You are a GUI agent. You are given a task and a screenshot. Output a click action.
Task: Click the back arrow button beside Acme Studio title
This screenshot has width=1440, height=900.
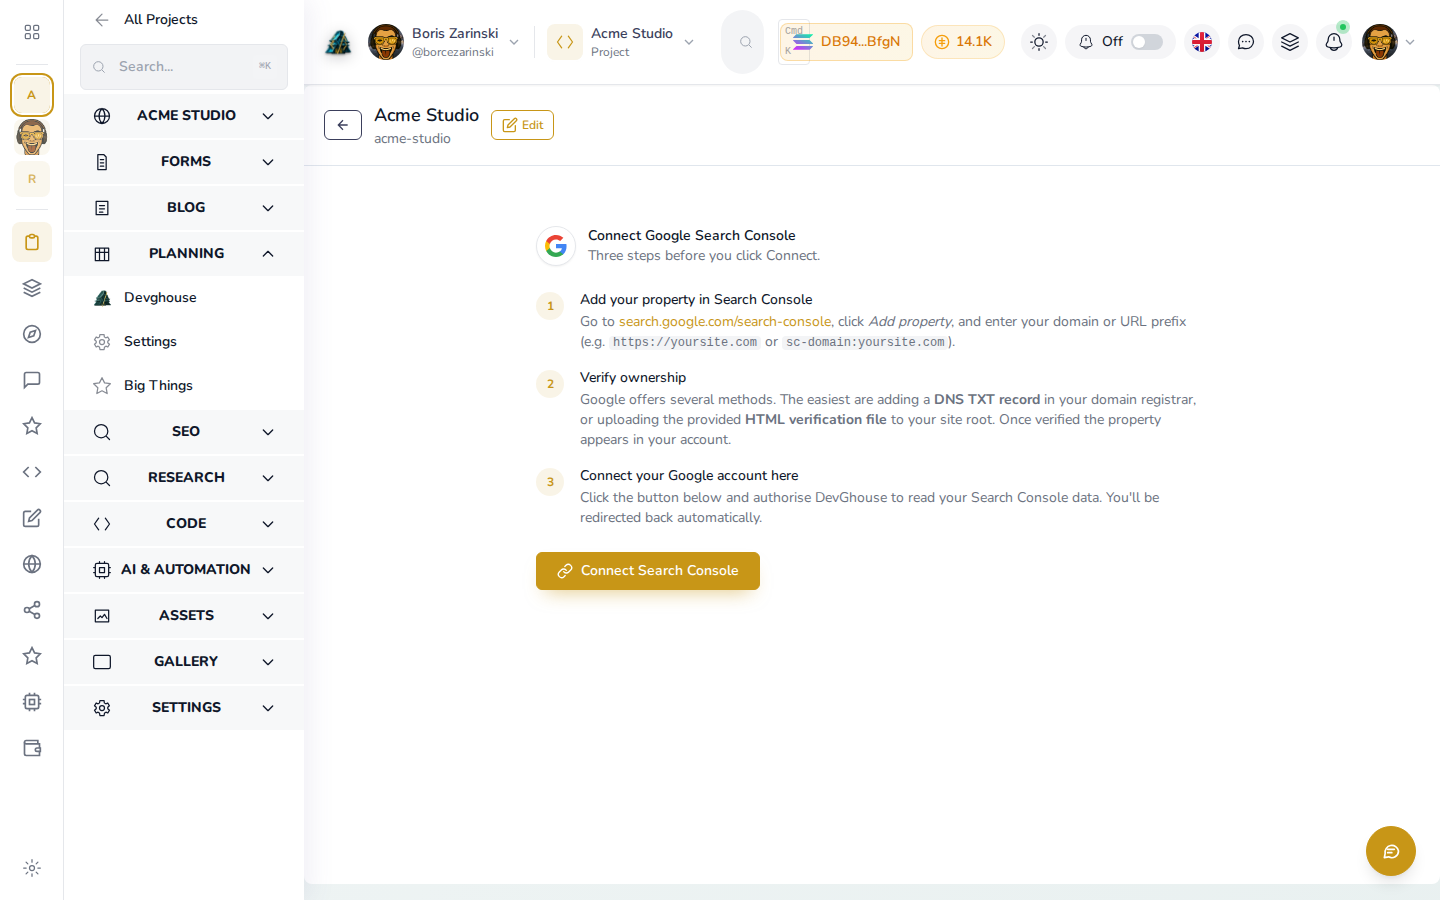(x=343, y=125)
